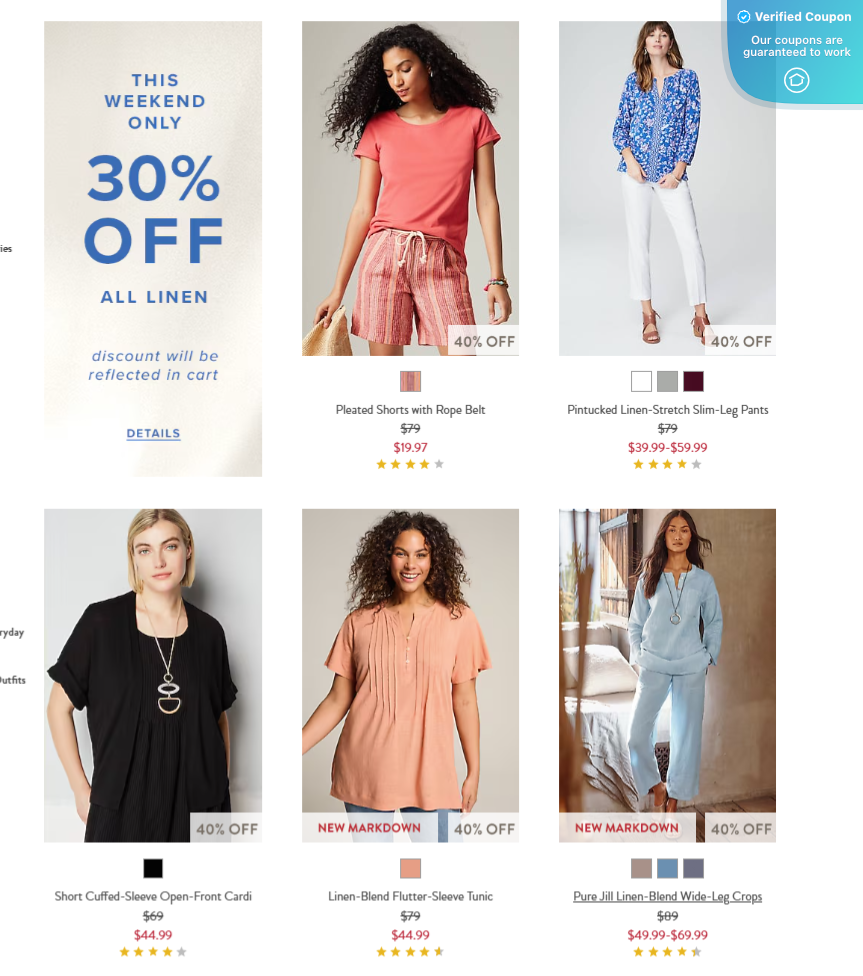Viewport: 863px width, 976px height.
Task: Choose gray swatch for Pintucked Pants
Action: (x=667, y=381)
